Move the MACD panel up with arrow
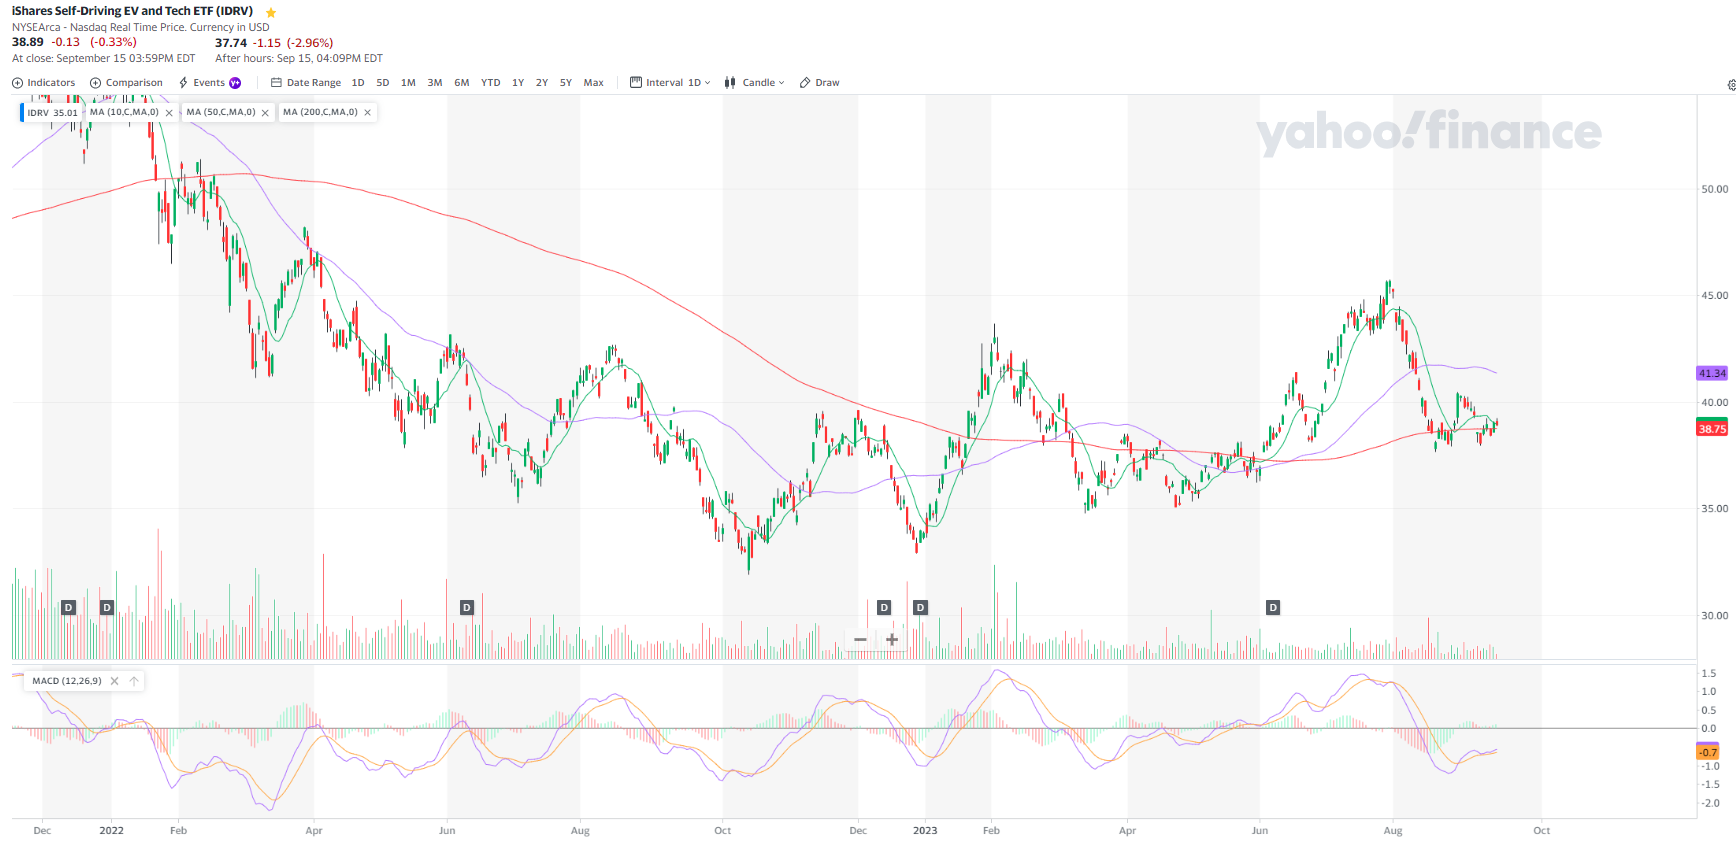The height and width of the screenshot is (841, 1736). tap(134, 681)
